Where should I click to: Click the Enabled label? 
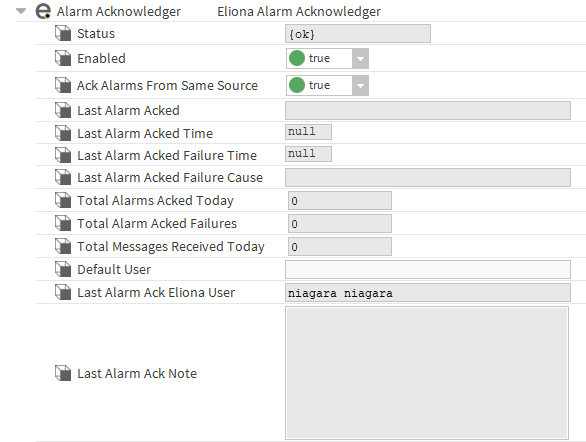click(101, 58)
